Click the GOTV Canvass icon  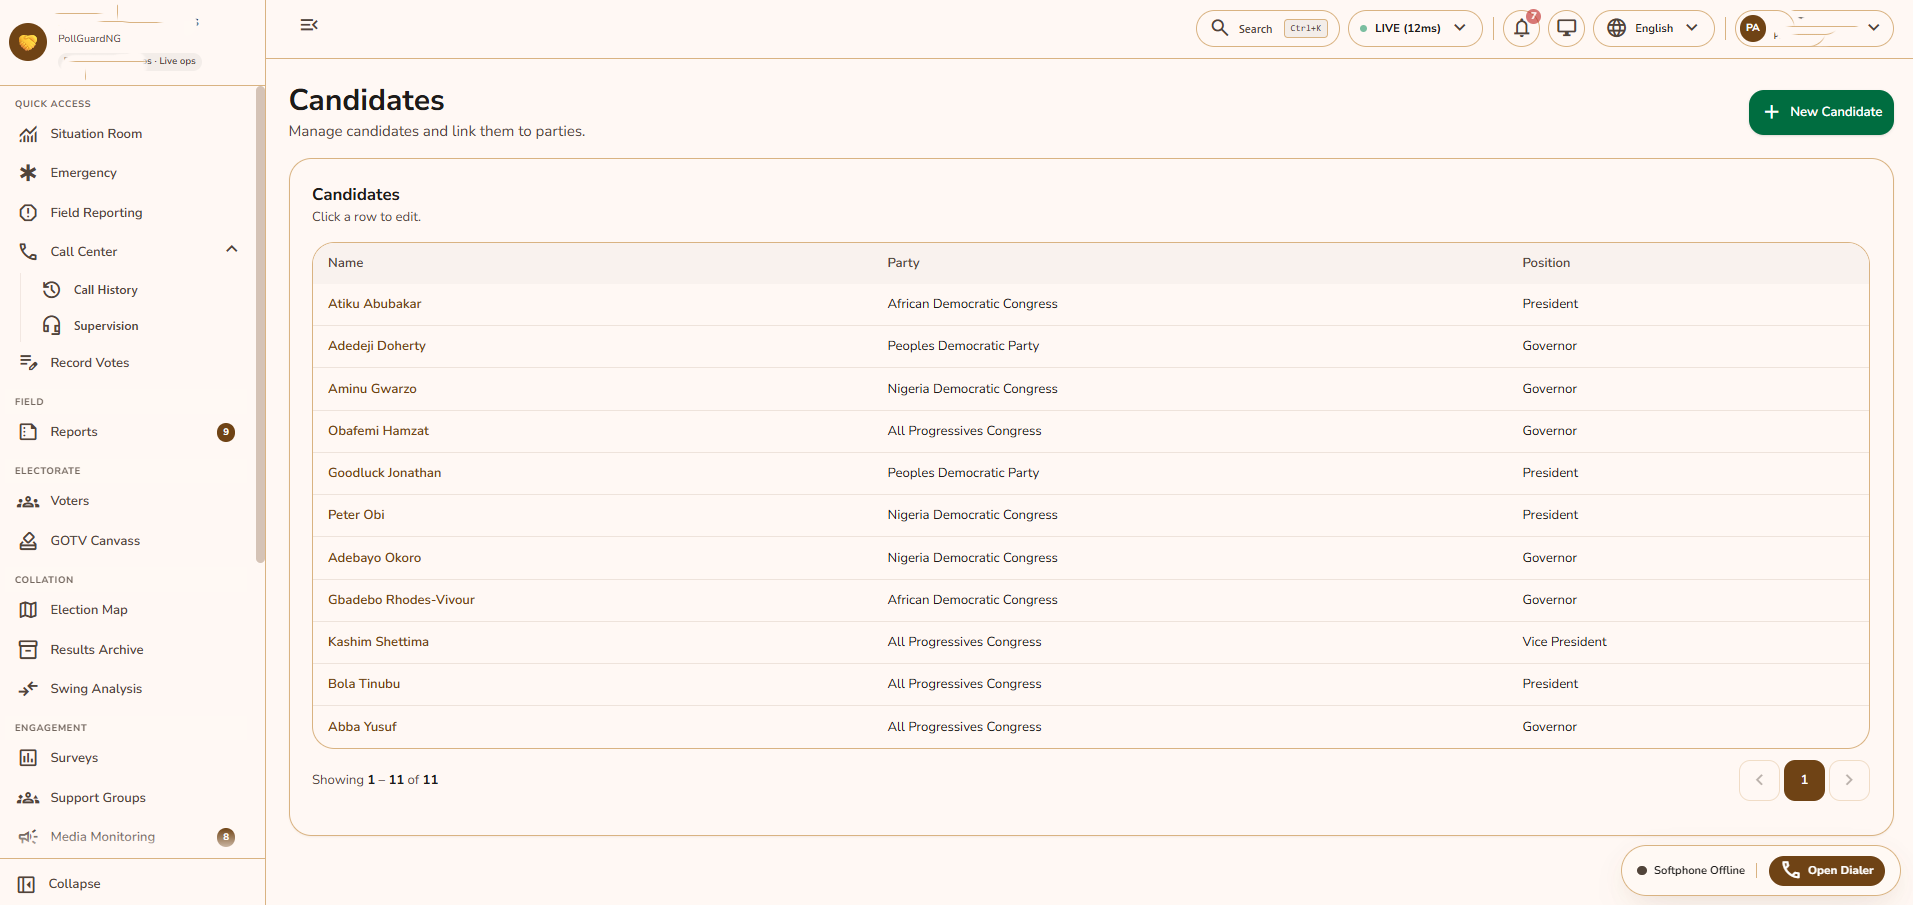[x=28, y=541]
